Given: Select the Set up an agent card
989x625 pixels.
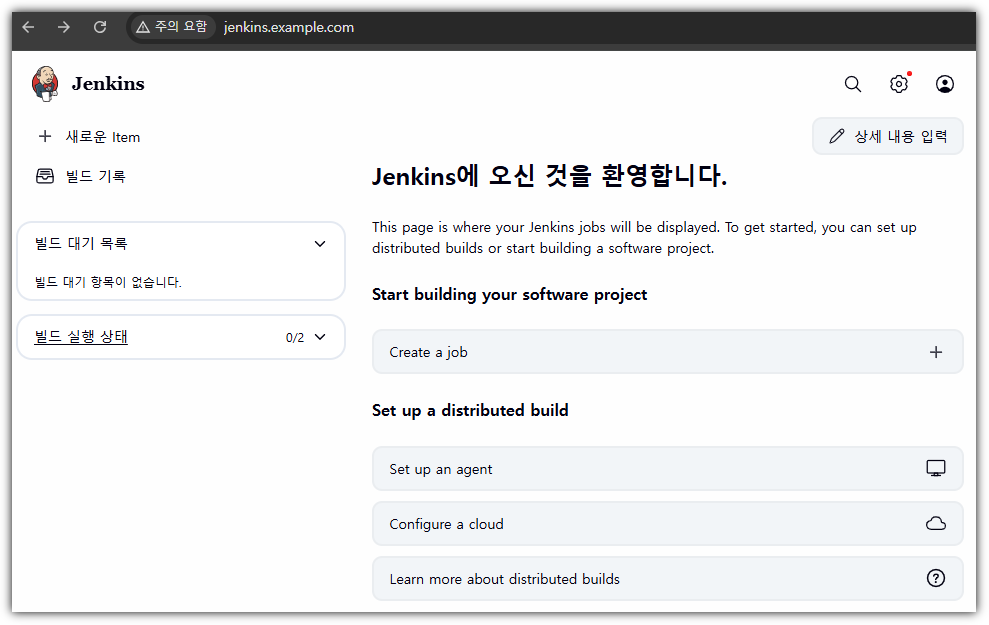Looking at the screenshot, I should (x=667, y=469).
